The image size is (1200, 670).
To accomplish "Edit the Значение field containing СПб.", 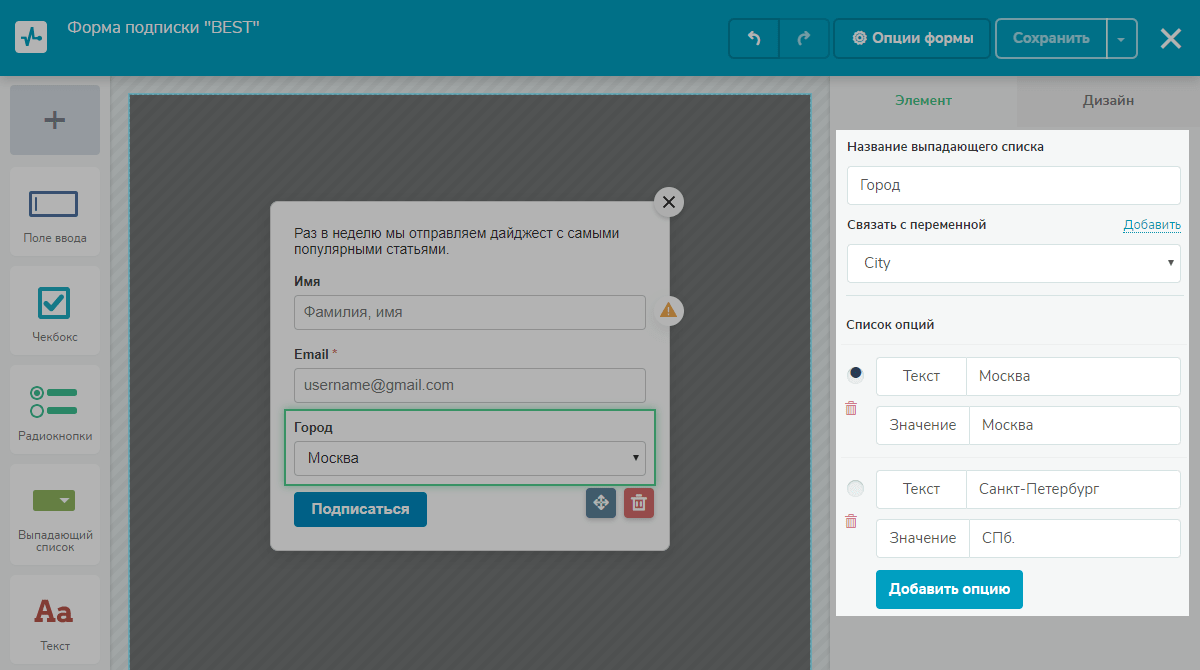I will 1075,538.
